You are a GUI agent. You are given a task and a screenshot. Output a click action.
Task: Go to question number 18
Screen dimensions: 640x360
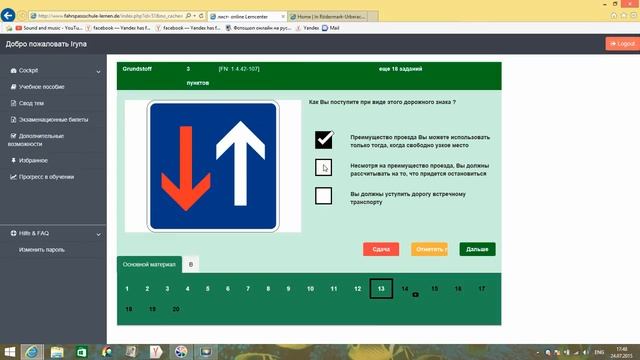pyautogui.click(x=129, y=309)
